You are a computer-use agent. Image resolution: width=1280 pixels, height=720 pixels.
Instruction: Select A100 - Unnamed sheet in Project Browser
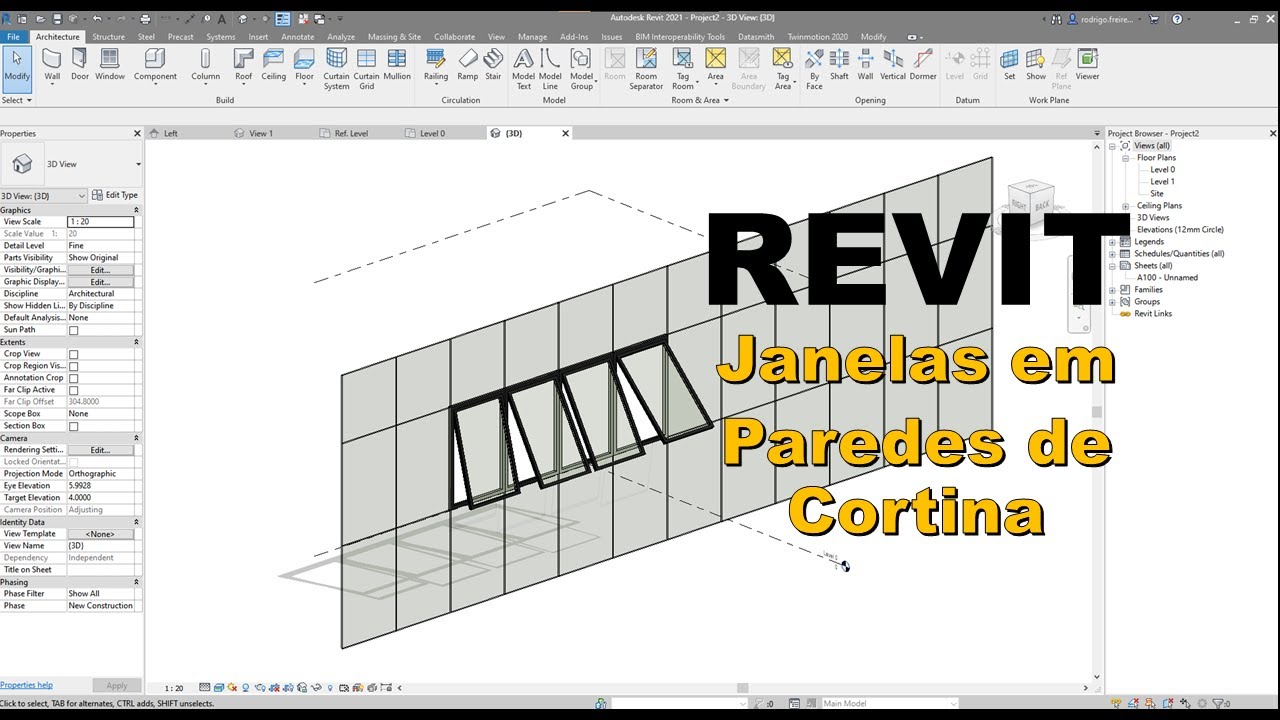1167,278
